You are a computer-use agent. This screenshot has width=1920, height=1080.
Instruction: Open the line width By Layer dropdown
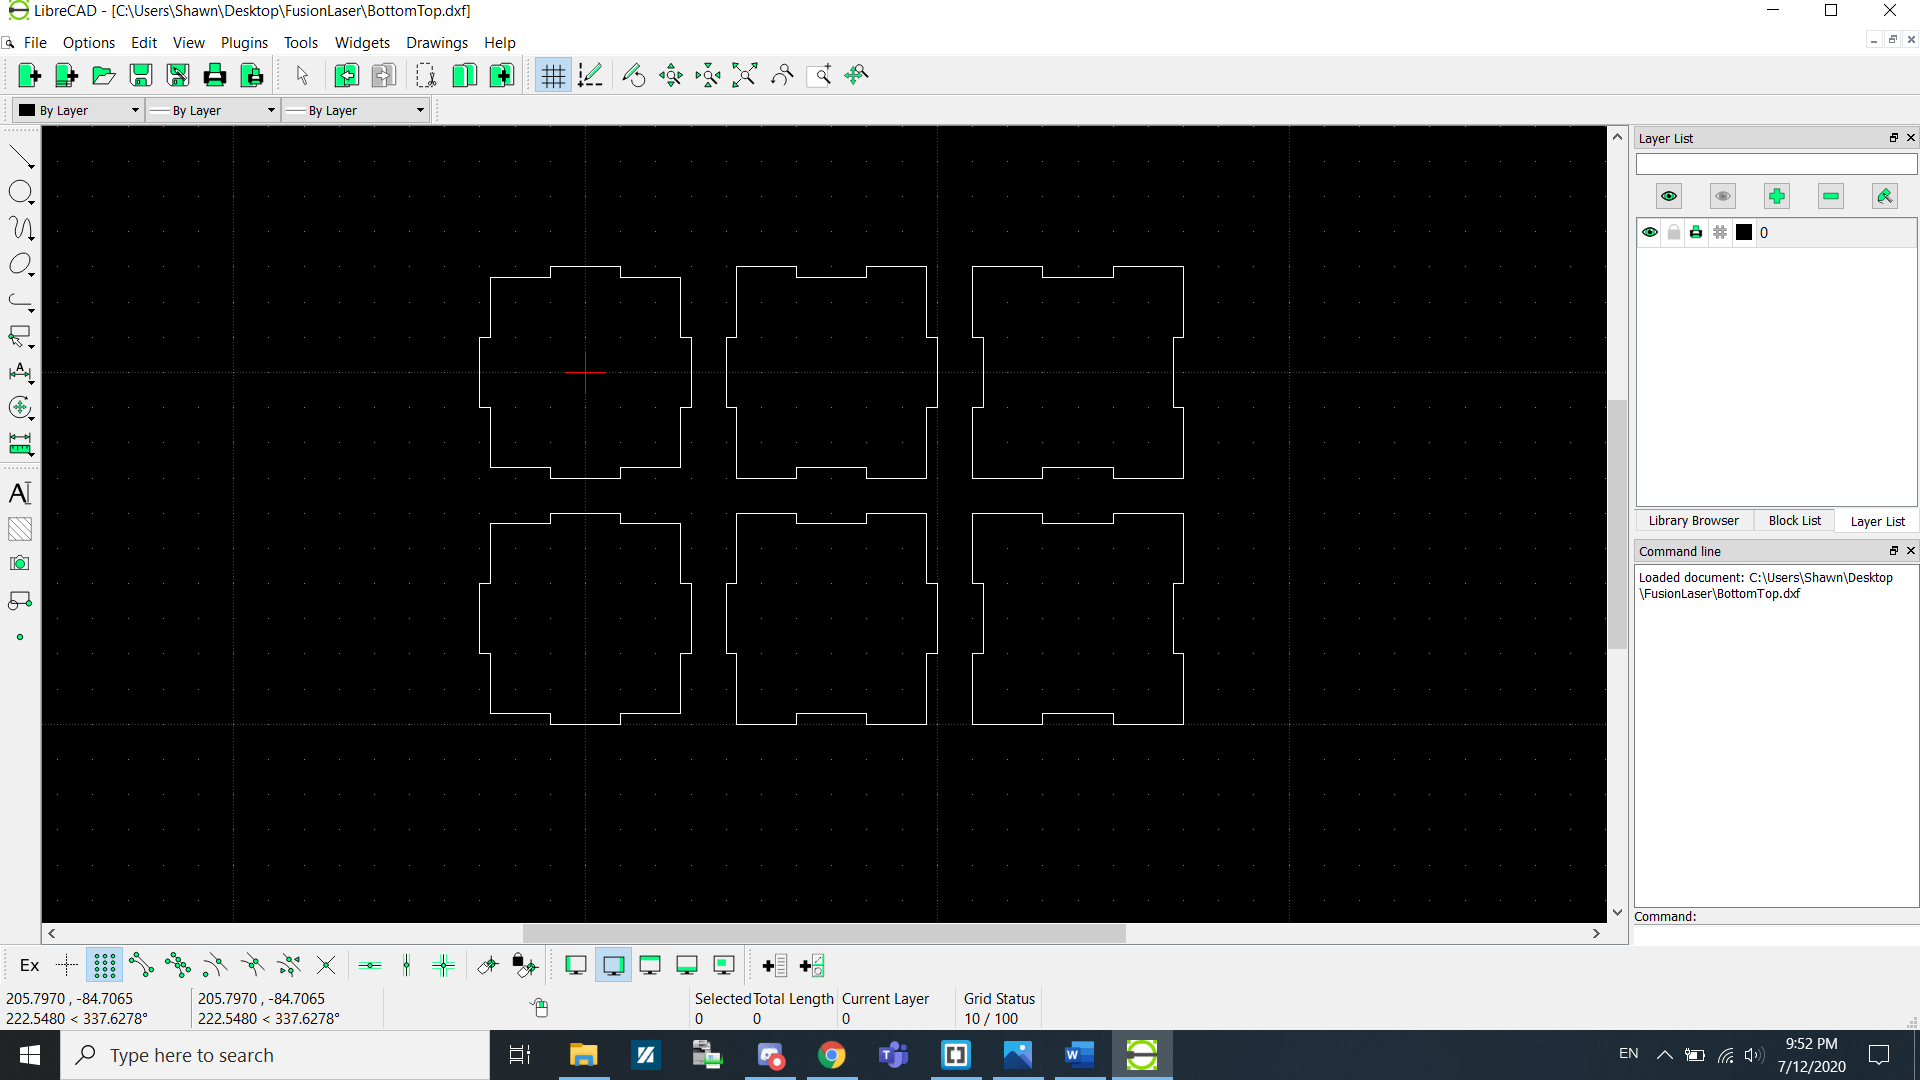212,110
